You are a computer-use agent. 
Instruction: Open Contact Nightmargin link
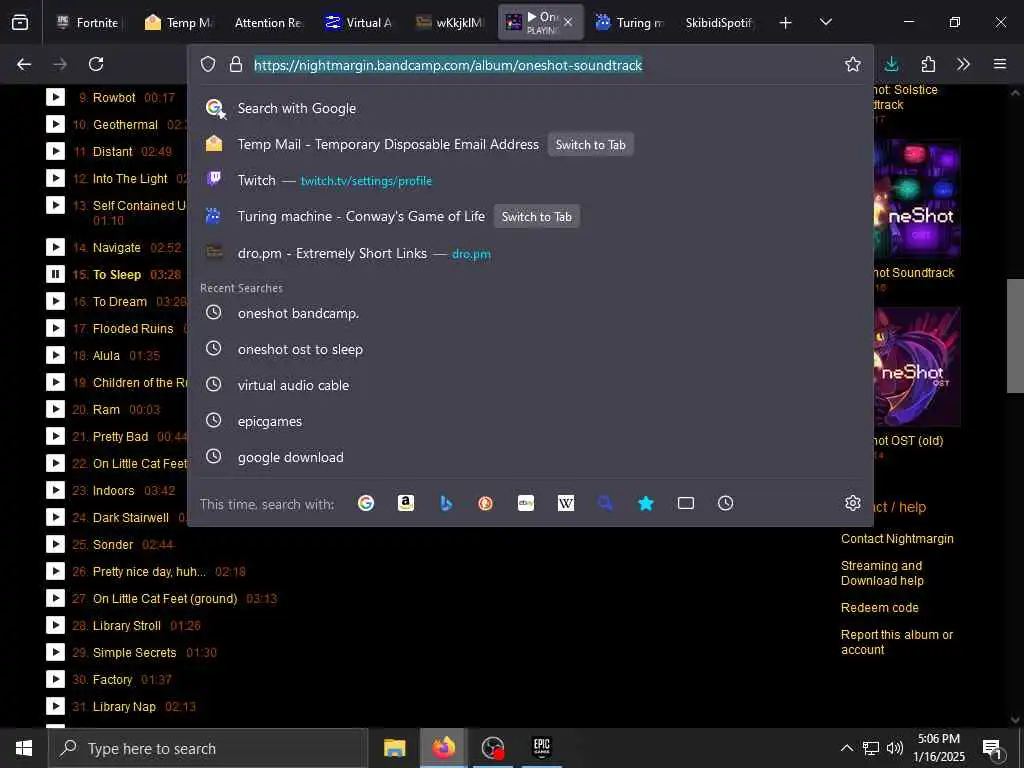point(897,539)
